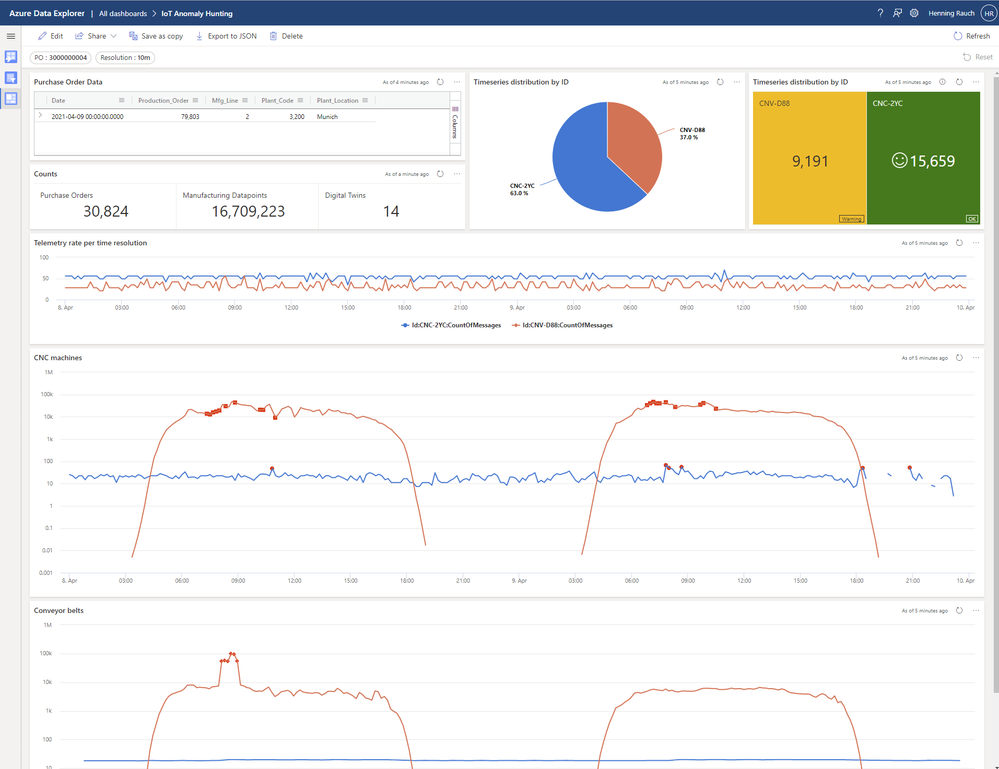Image resolution: width=999 pixels, height=769 pixels.
Task: Open the Plant_Location column menu
Action: tap(364, 101)
